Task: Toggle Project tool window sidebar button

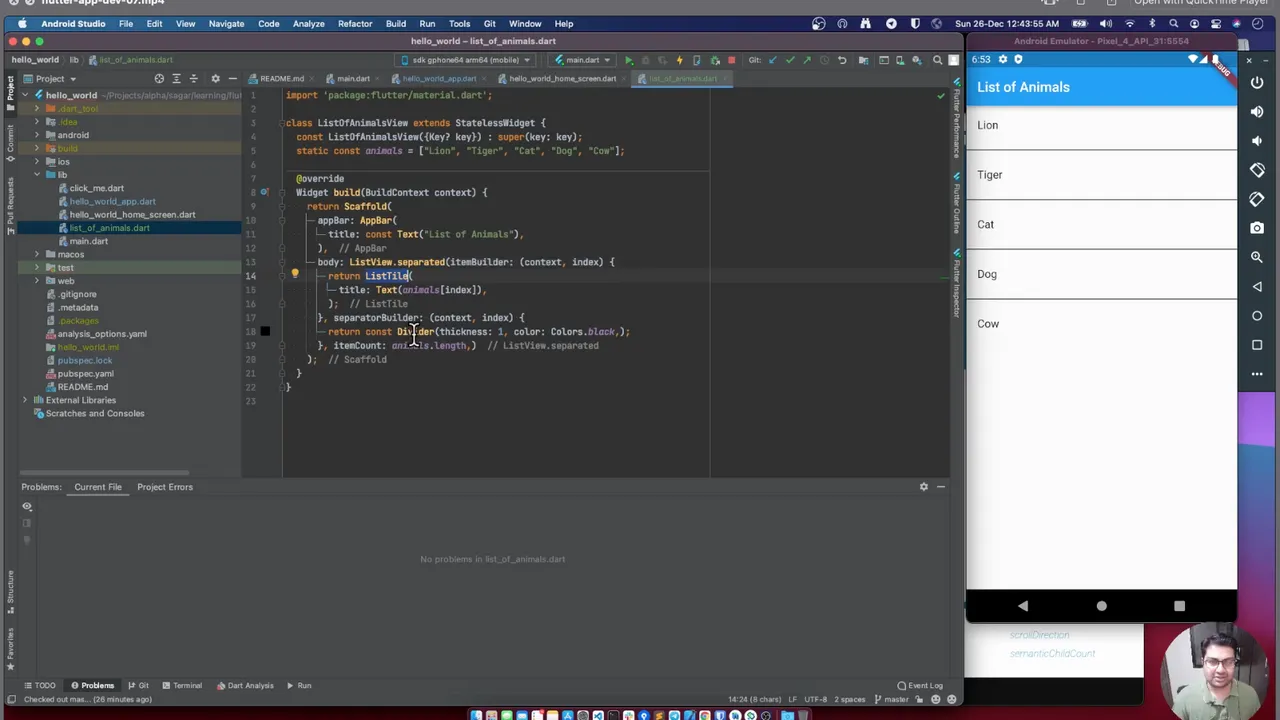Action: click(10, 95)
